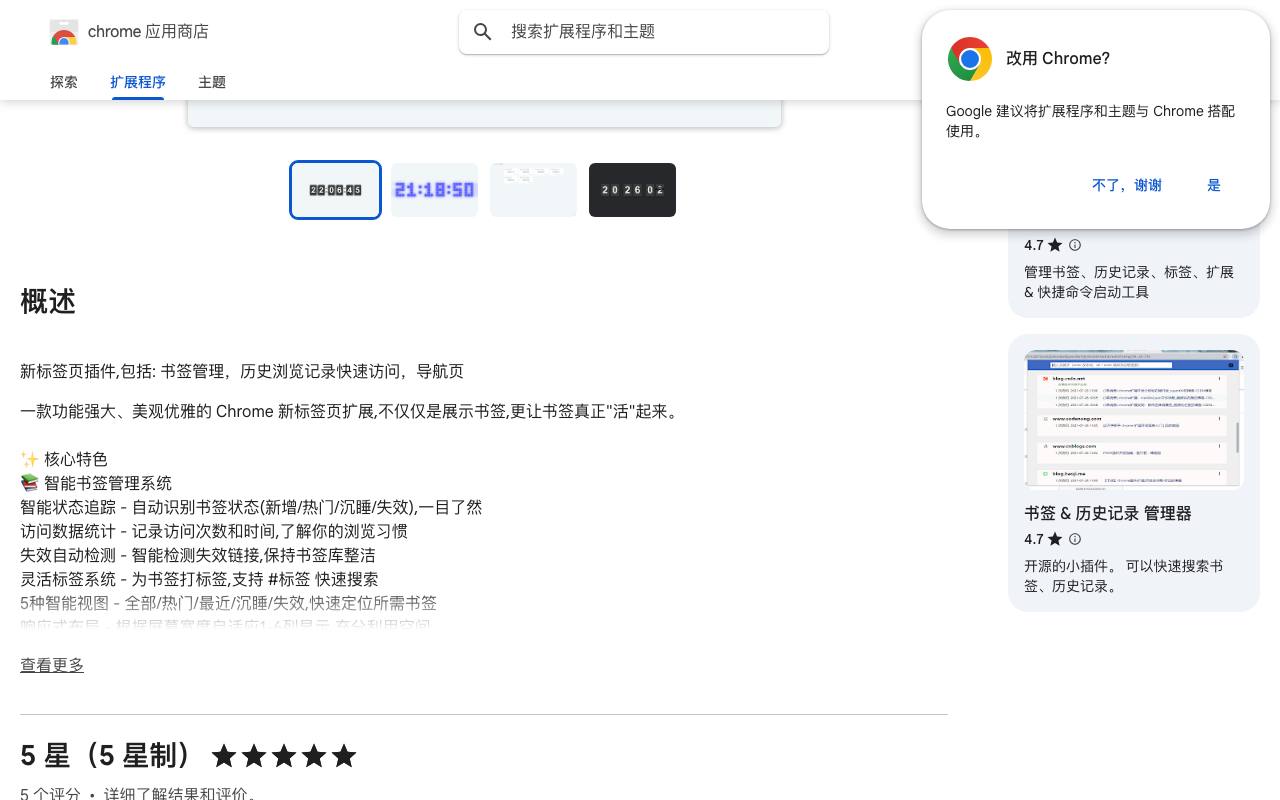This screenshot has width=1280, height=800.
Task: Click the 访问数据统计 feature line
Action: point(214,531)
